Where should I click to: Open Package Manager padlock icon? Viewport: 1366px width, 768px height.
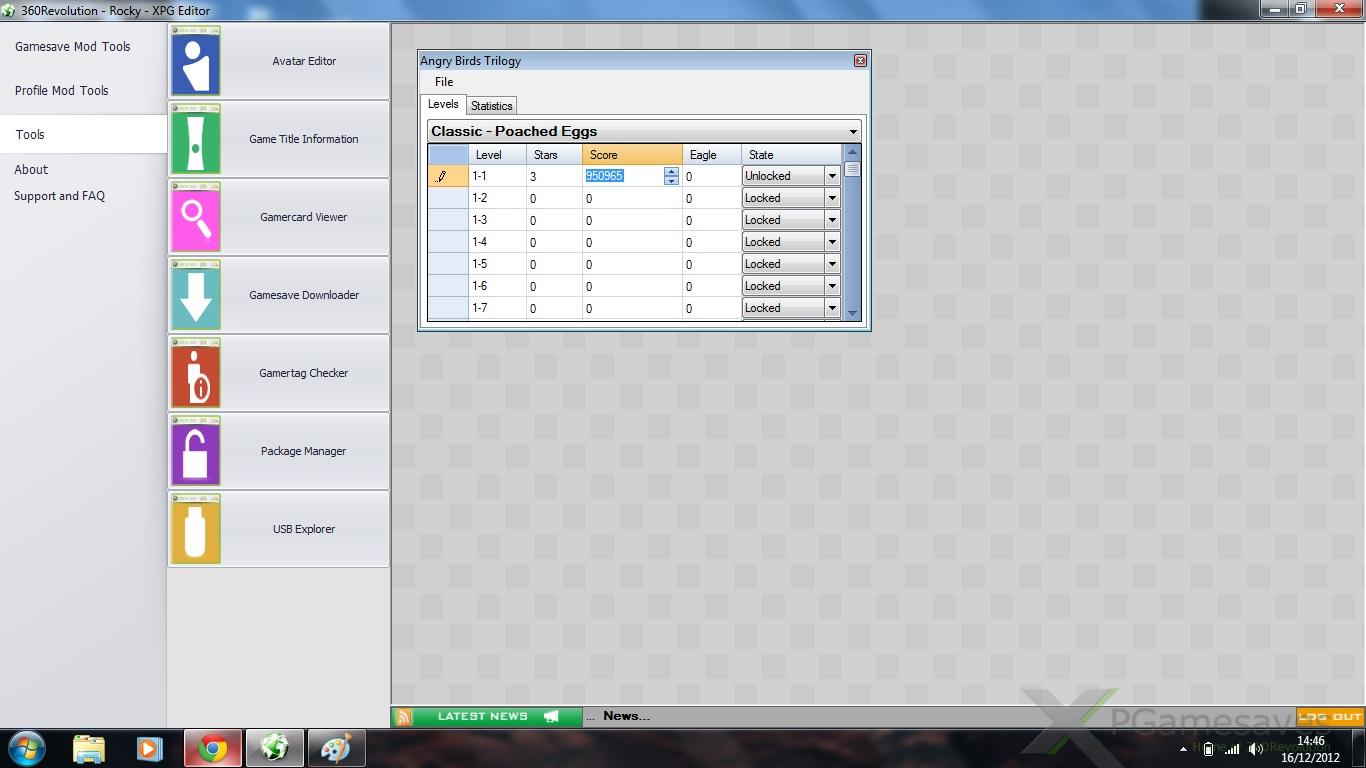coord(196,452)
